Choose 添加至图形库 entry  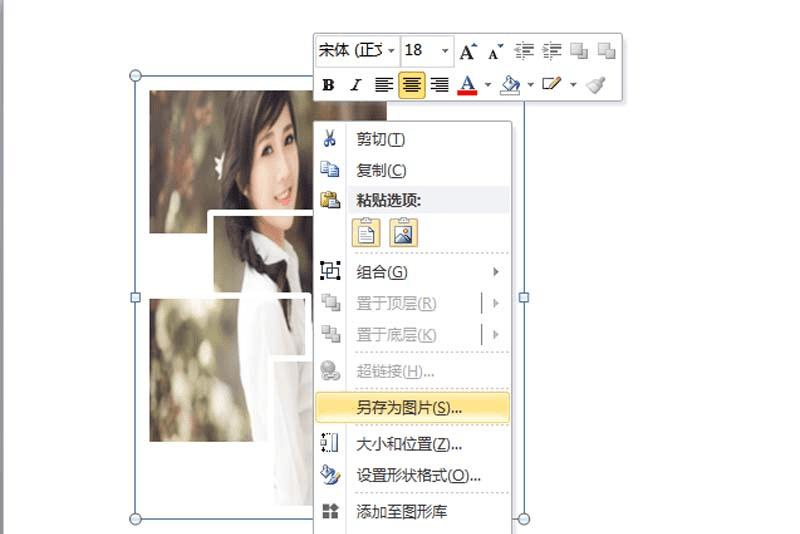(413, 512)
